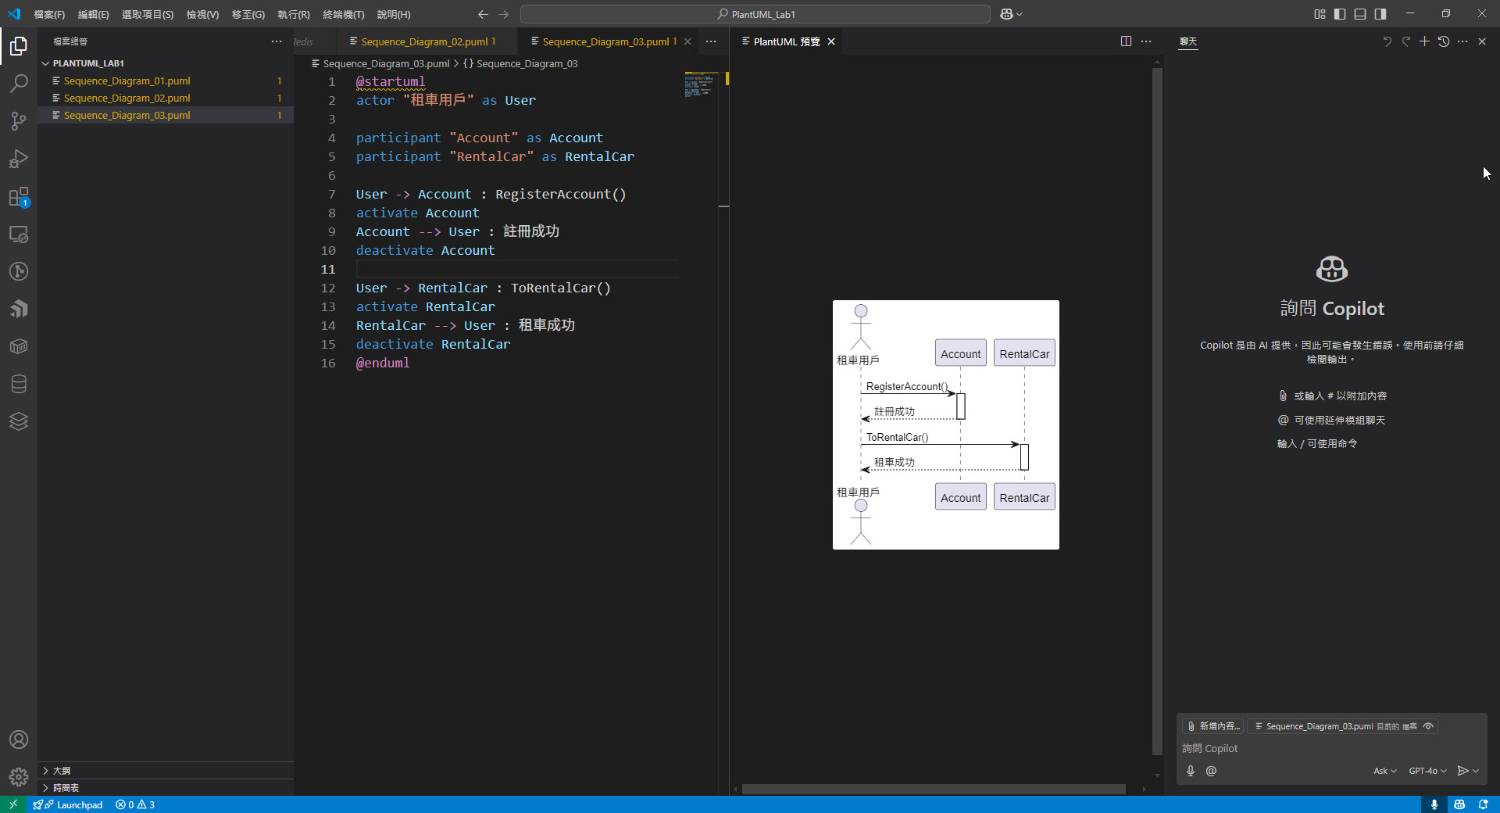The image size is (1500, 813).
Task: Select Sequence_Diagram_03.puml in explorer
Action: [166, 115]
